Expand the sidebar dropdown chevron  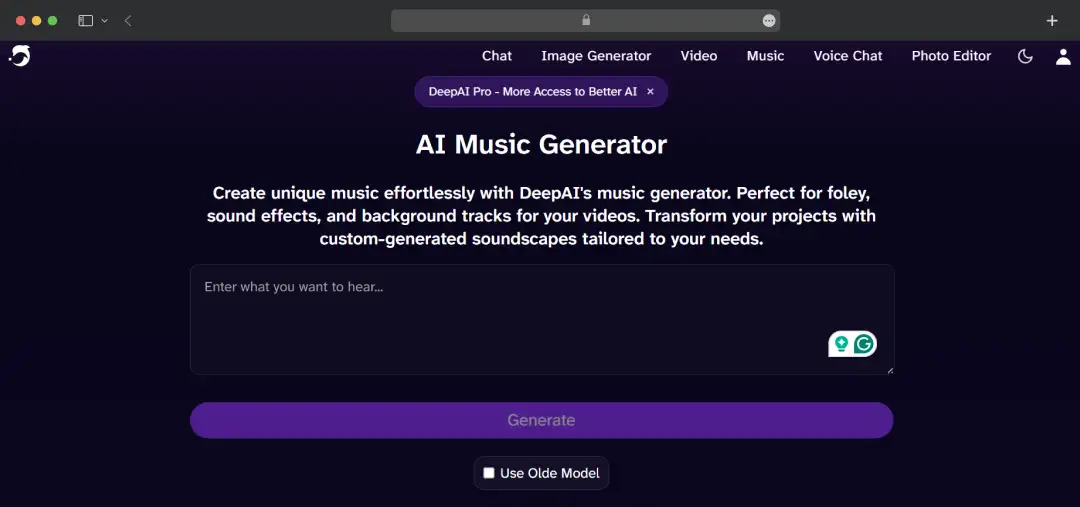click(105, 21)
